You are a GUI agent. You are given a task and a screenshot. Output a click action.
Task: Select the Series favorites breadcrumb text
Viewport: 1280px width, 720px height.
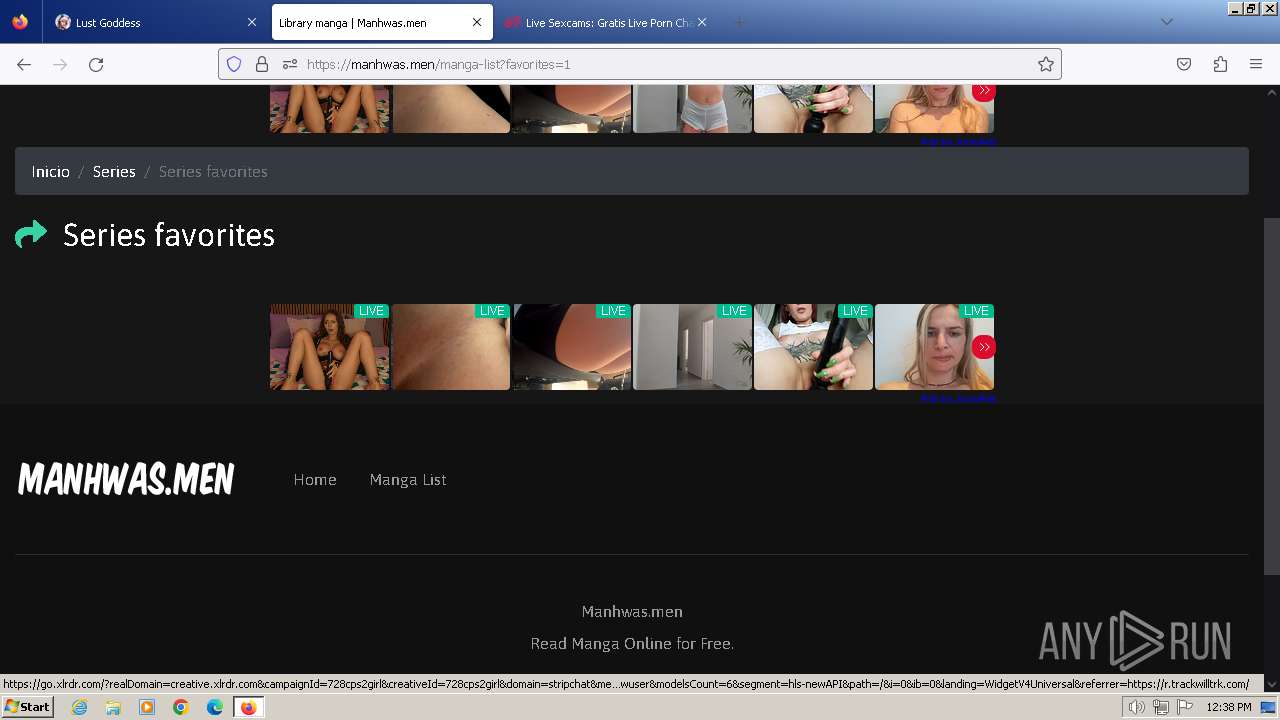[213, 172]
